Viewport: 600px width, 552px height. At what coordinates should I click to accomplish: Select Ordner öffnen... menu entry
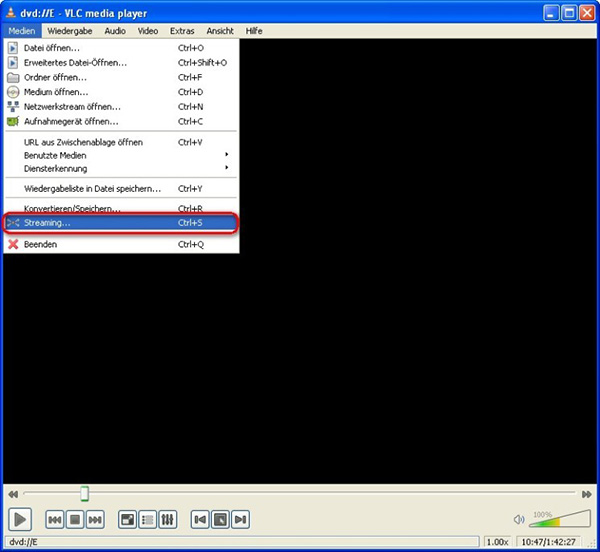pos(121,78)
